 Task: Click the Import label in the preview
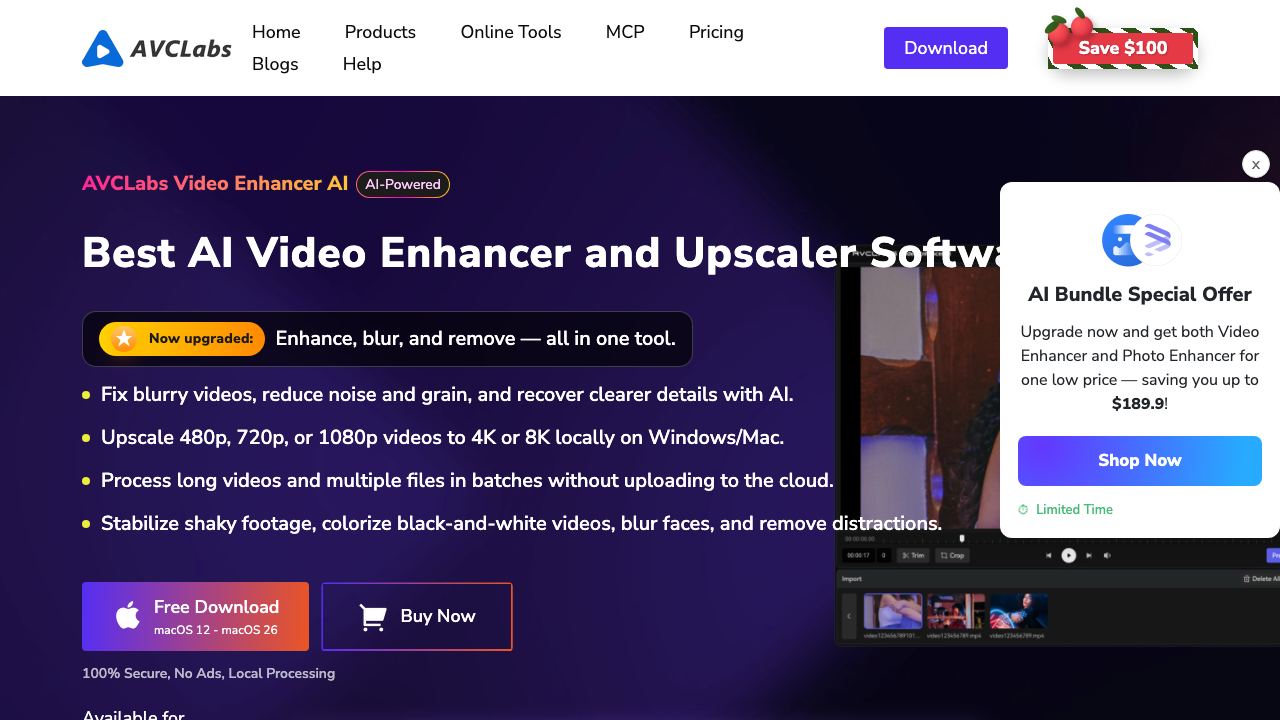(851, 579)
